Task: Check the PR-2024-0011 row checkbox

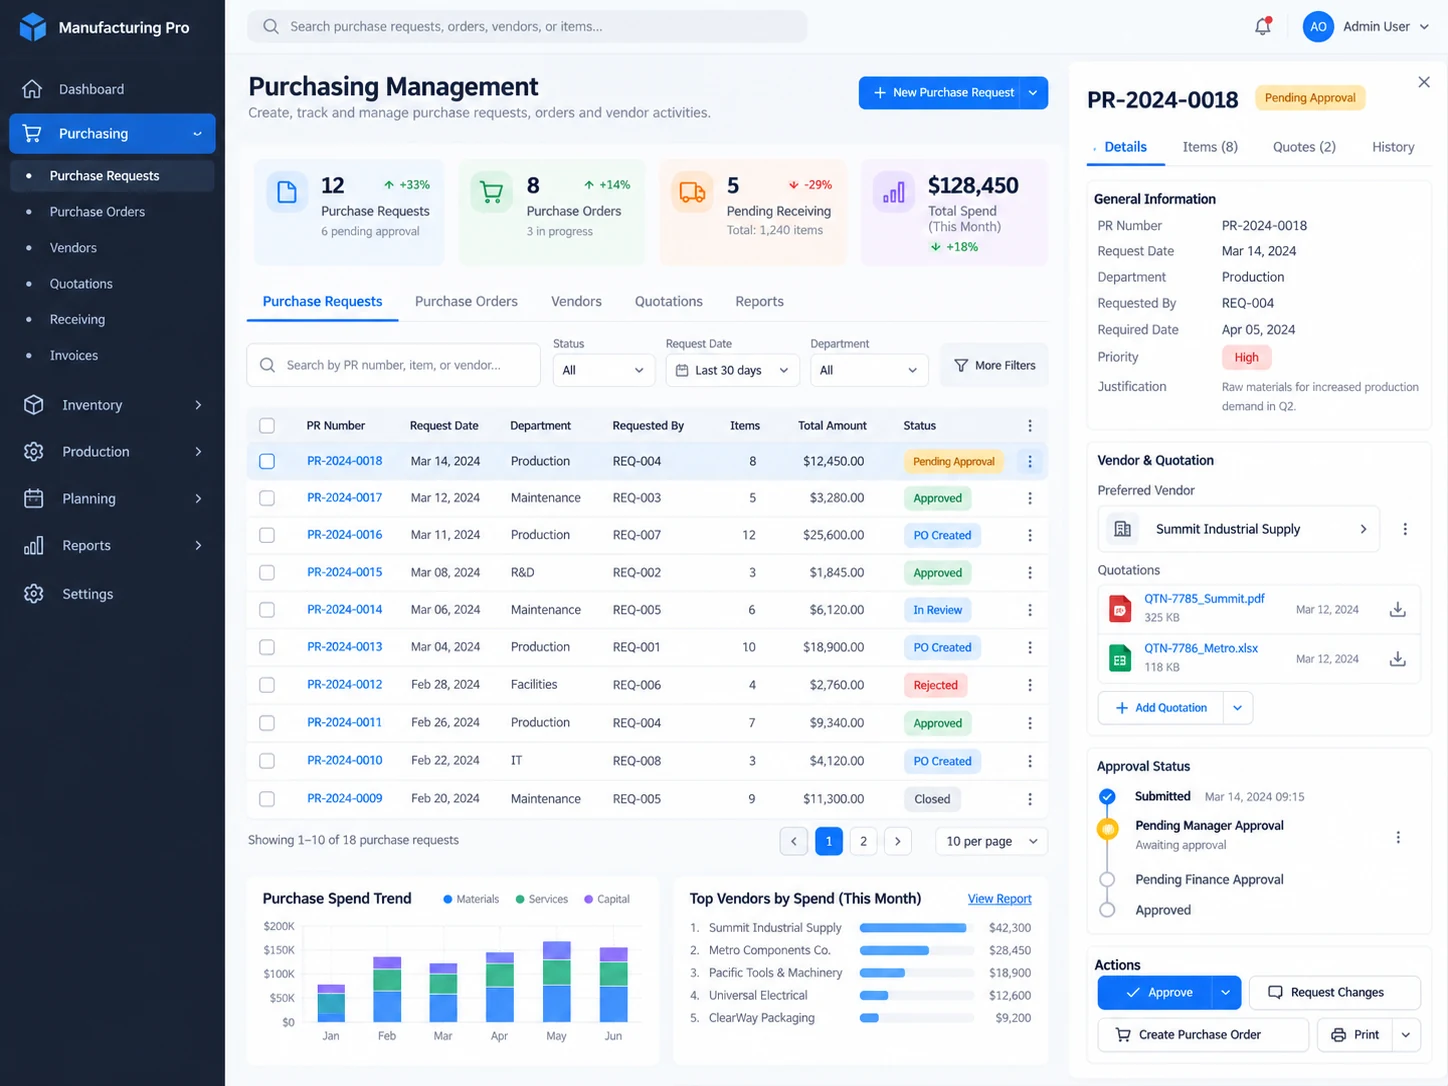Action: pyautogui.click(x=267, y=723)
